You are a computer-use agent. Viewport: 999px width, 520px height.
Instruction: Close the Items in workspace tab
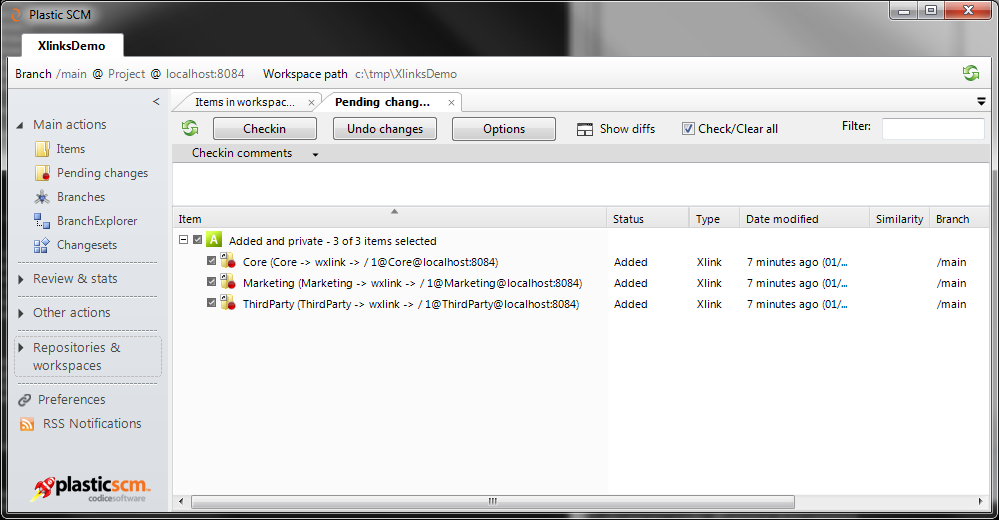[x=311, y=103]
